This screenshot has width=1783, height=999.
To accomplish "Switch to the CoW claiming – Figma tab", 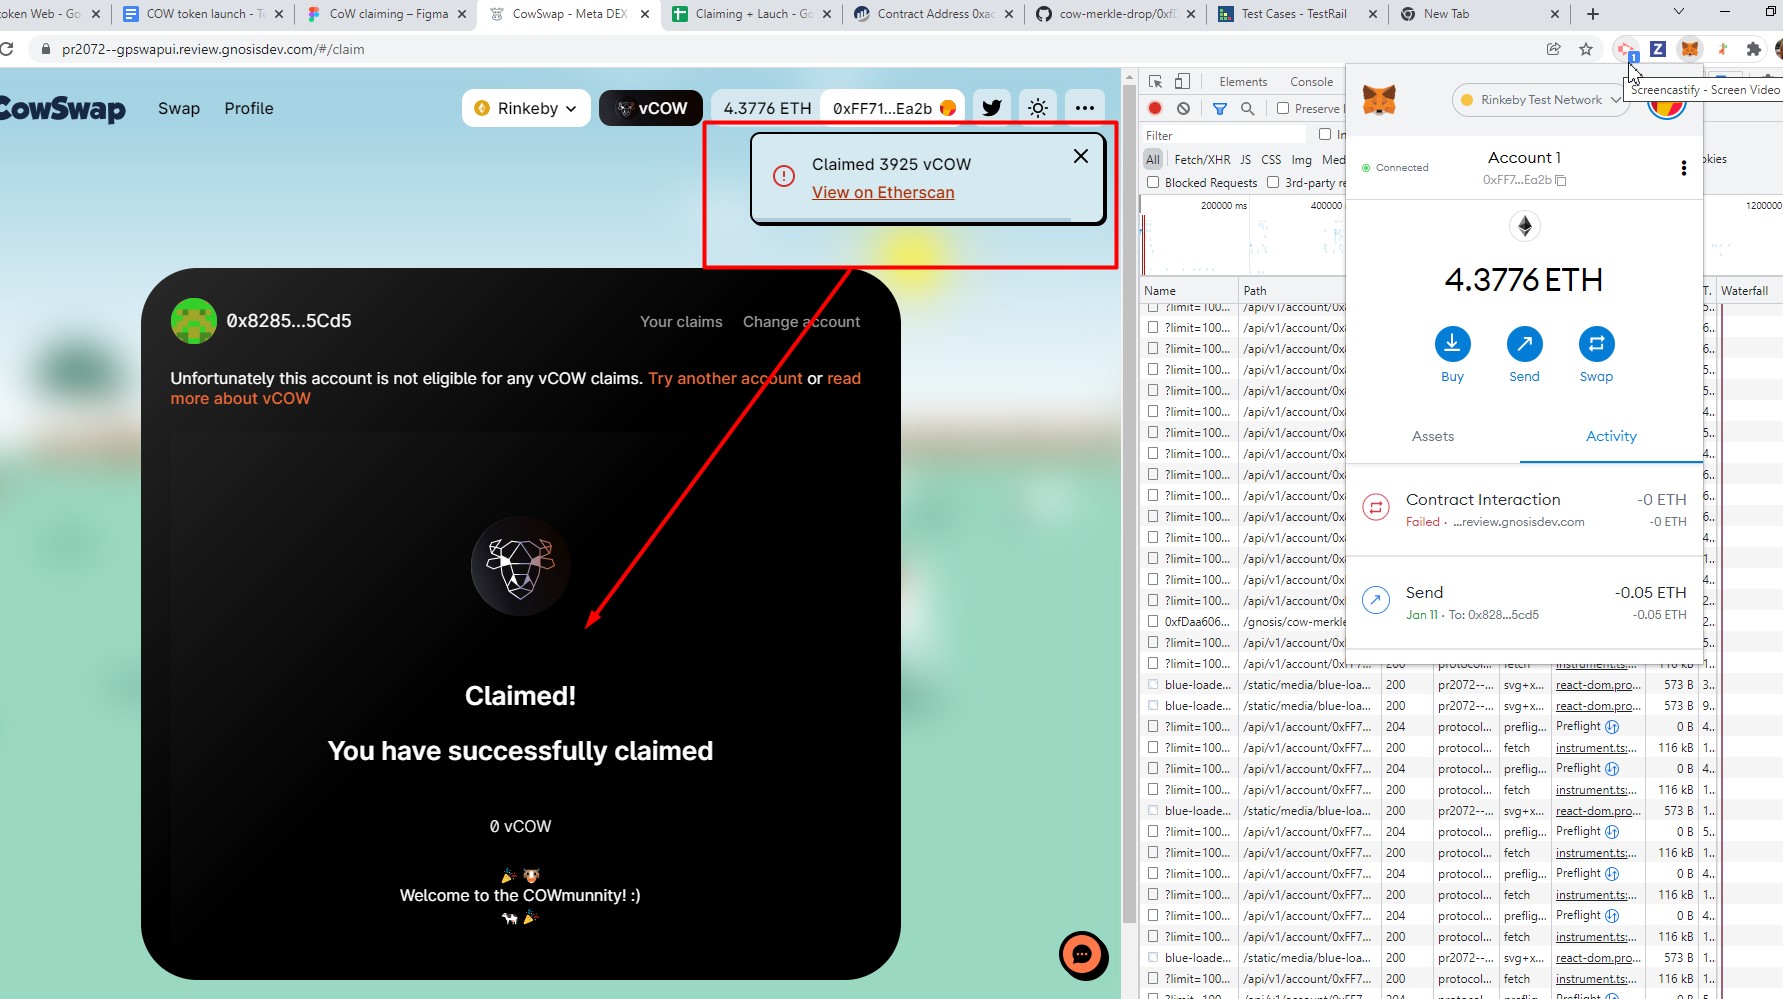I will [388, 14].
